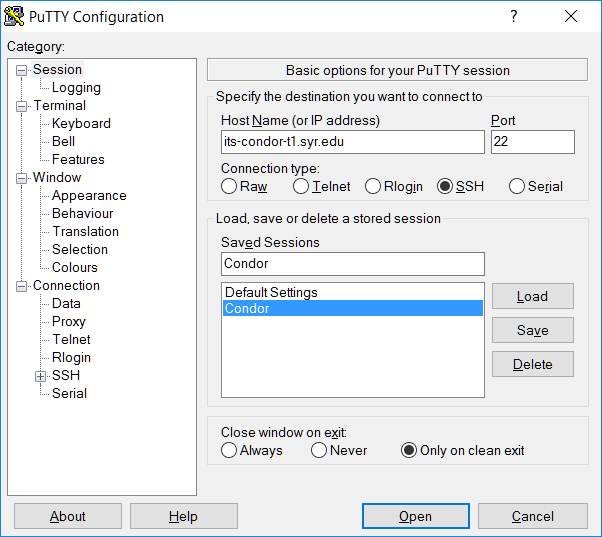Click the PuTTY icon in title bar
Image resolution: width=602 pixels, height=537 pixels.
(x=14, y=17)
